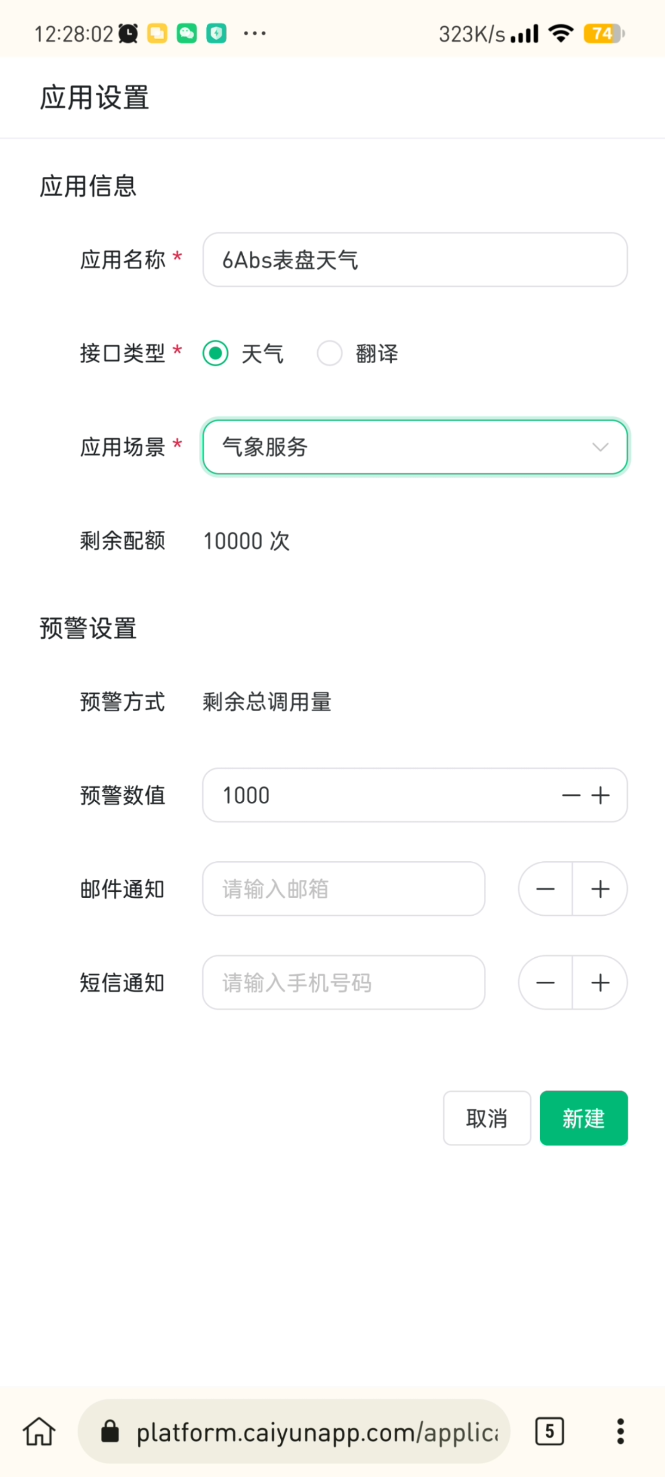Increase the 预警数值 with plus icon

coord(600,796)
